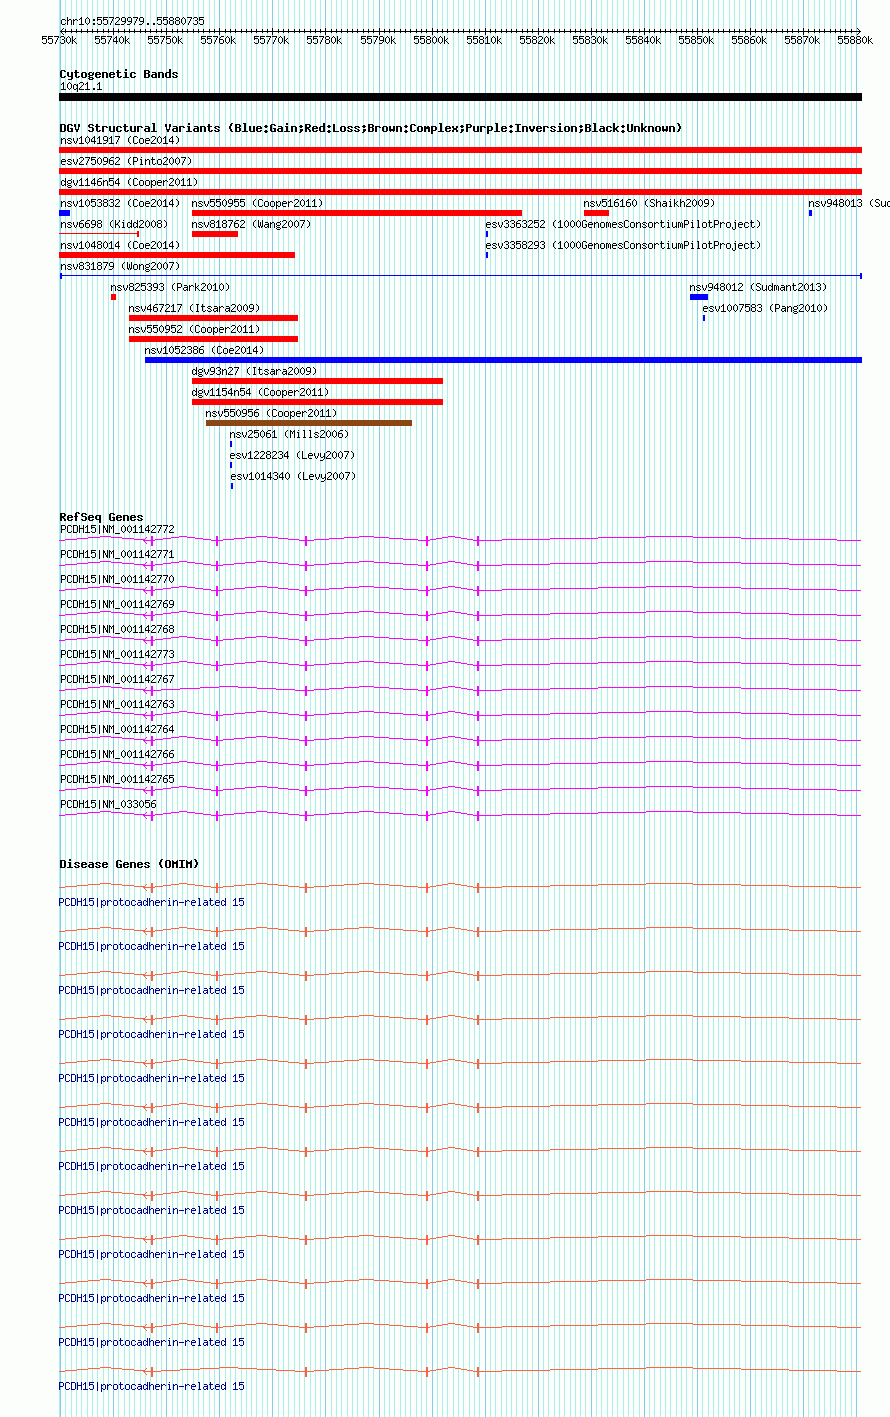
Task: Open the nsv948013 variant label
Action: click(848, 203)
